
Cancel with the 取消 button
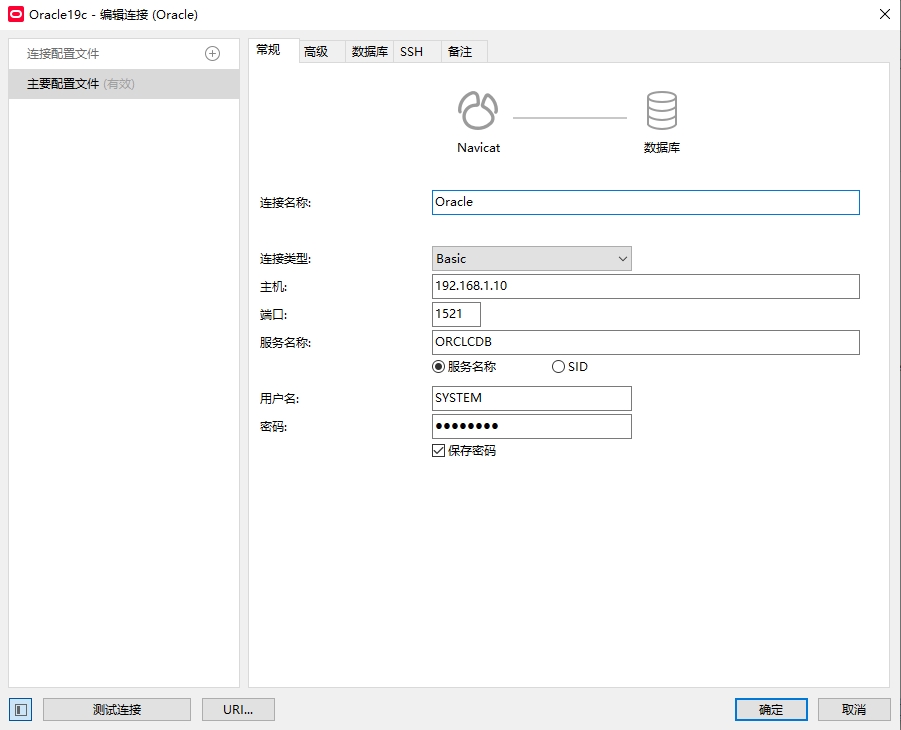(854, 709)
